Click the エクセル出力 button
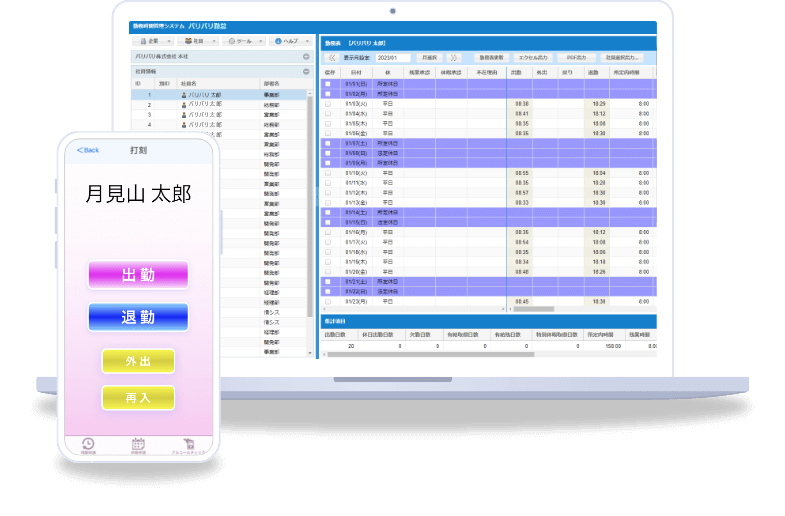This screenshot has height=516, width=785. (x=533, y=58)
